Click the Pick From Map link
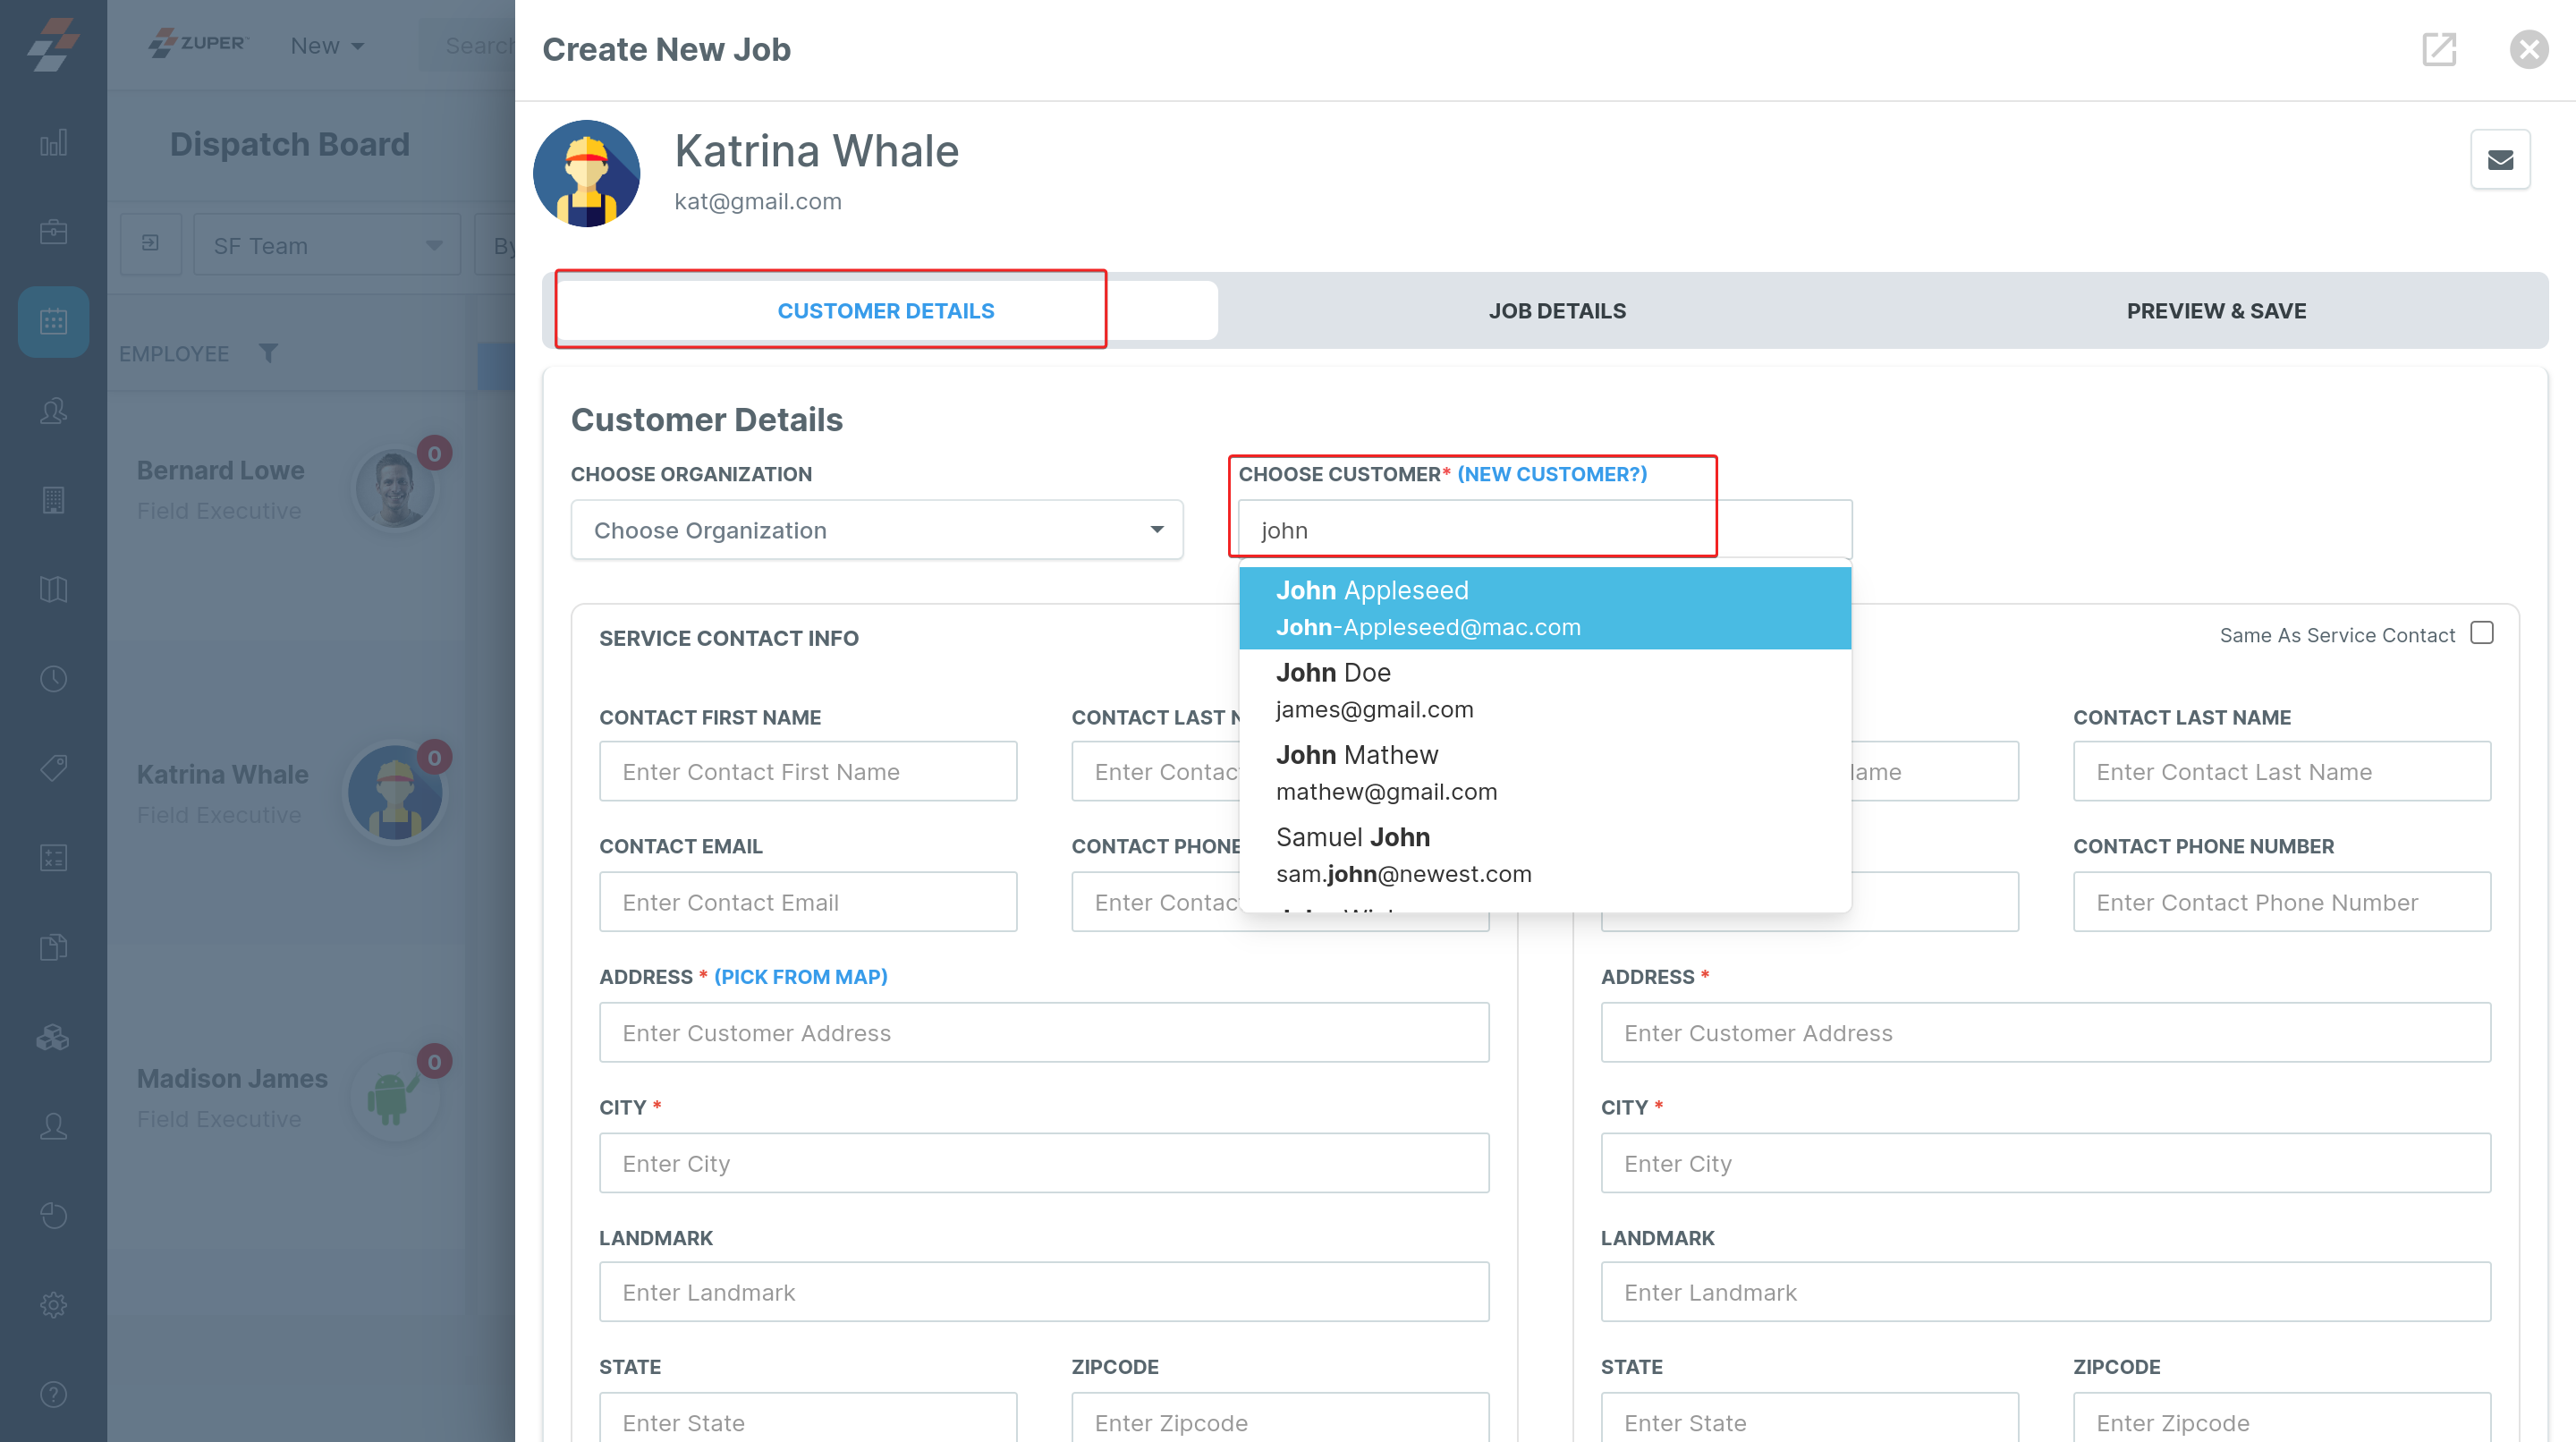The width and height of the screenshot is (2576, 1442). click(x=800, y=976)
